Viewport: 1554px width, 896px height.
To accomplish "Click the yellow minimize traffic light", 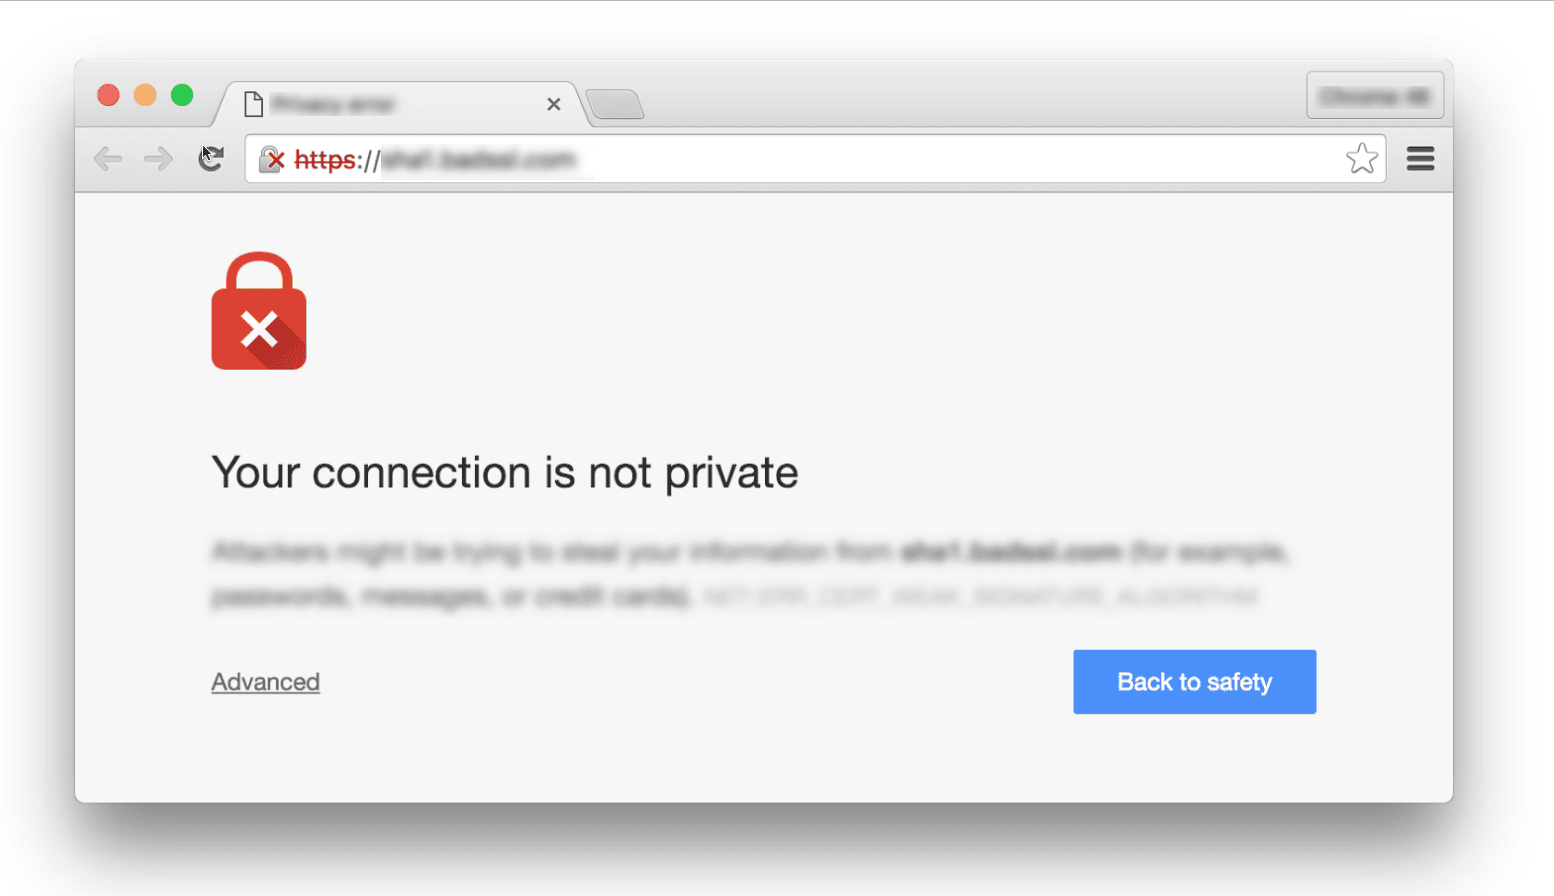I will 145,95.
